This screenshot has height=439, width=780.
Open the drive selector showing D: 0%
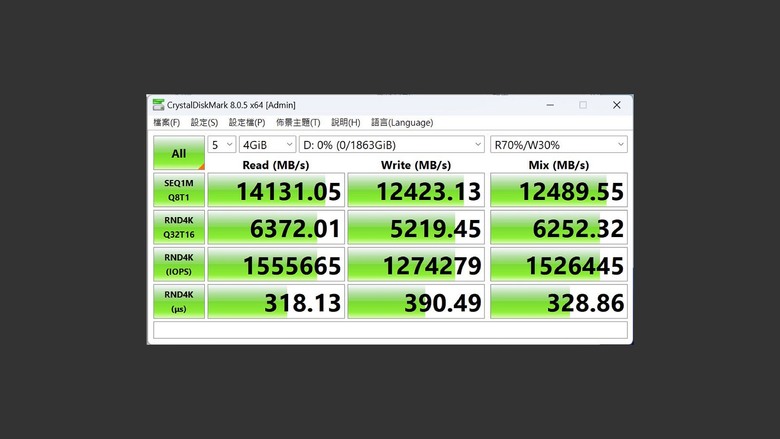tap(391, 145)
